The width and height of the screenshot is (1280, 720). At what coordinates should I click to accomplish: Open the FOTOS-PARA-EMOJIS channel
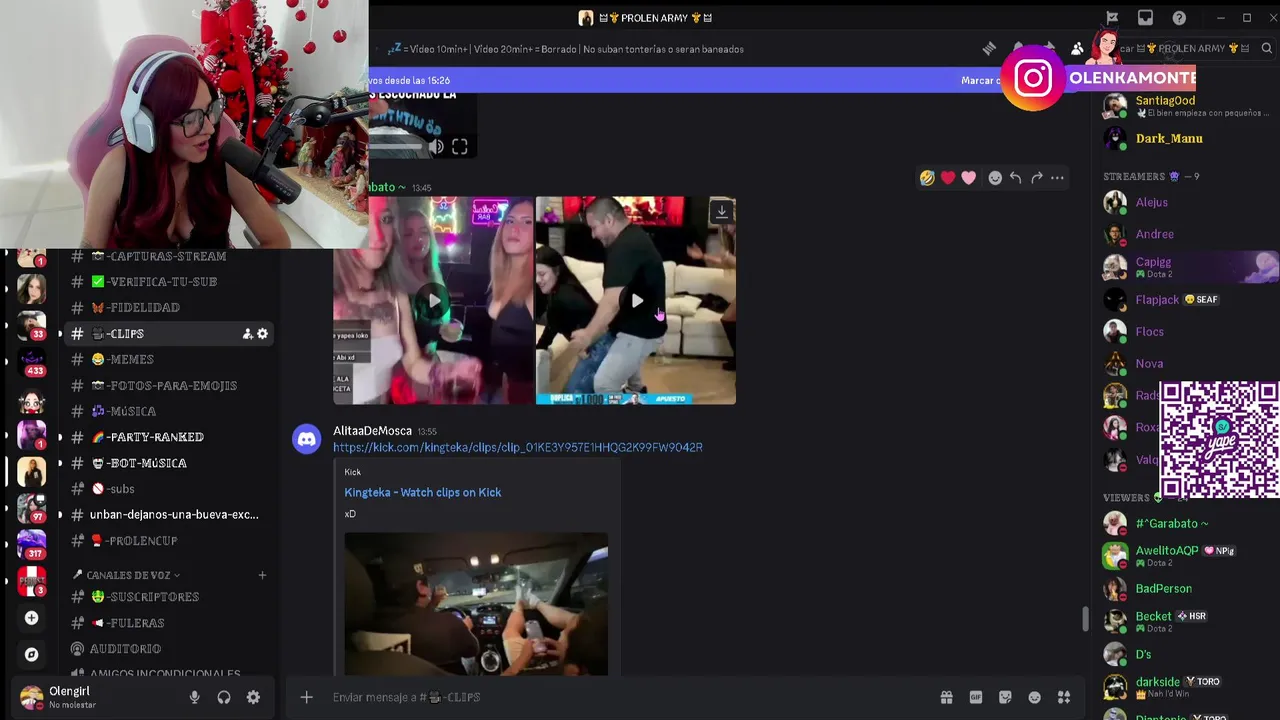pyautogui.click(x=167, y=385)
